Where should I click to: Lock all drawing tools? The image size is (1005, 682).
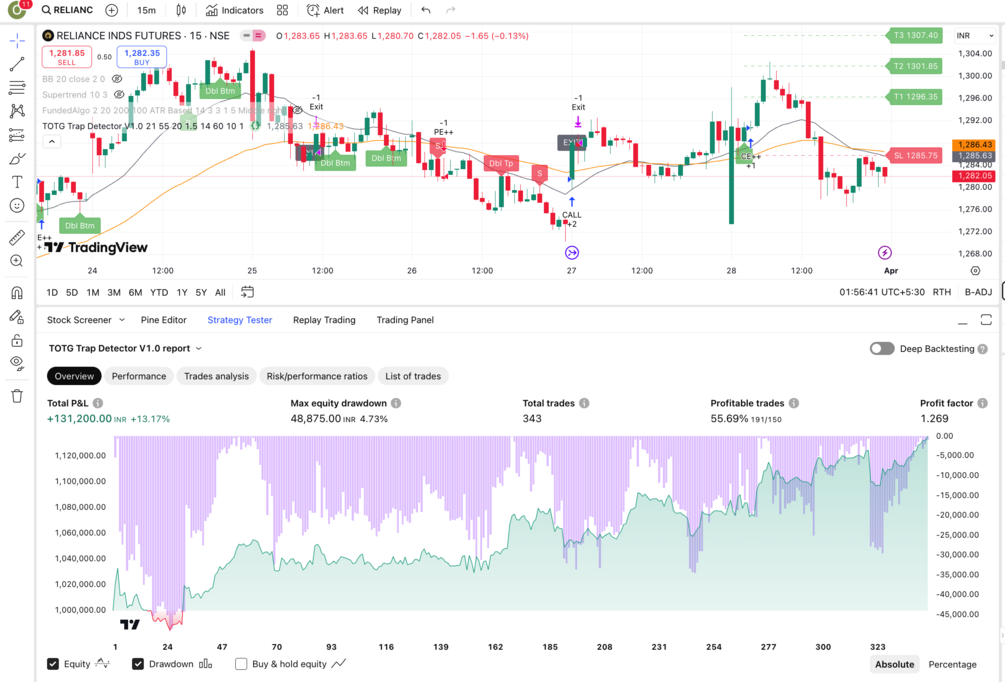17,340
